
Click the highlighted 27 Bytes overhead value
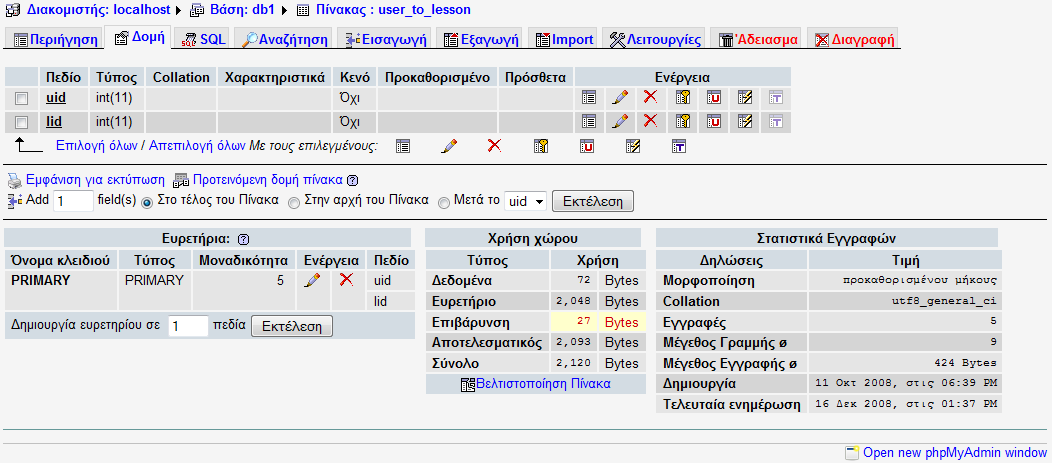(597, 322)
